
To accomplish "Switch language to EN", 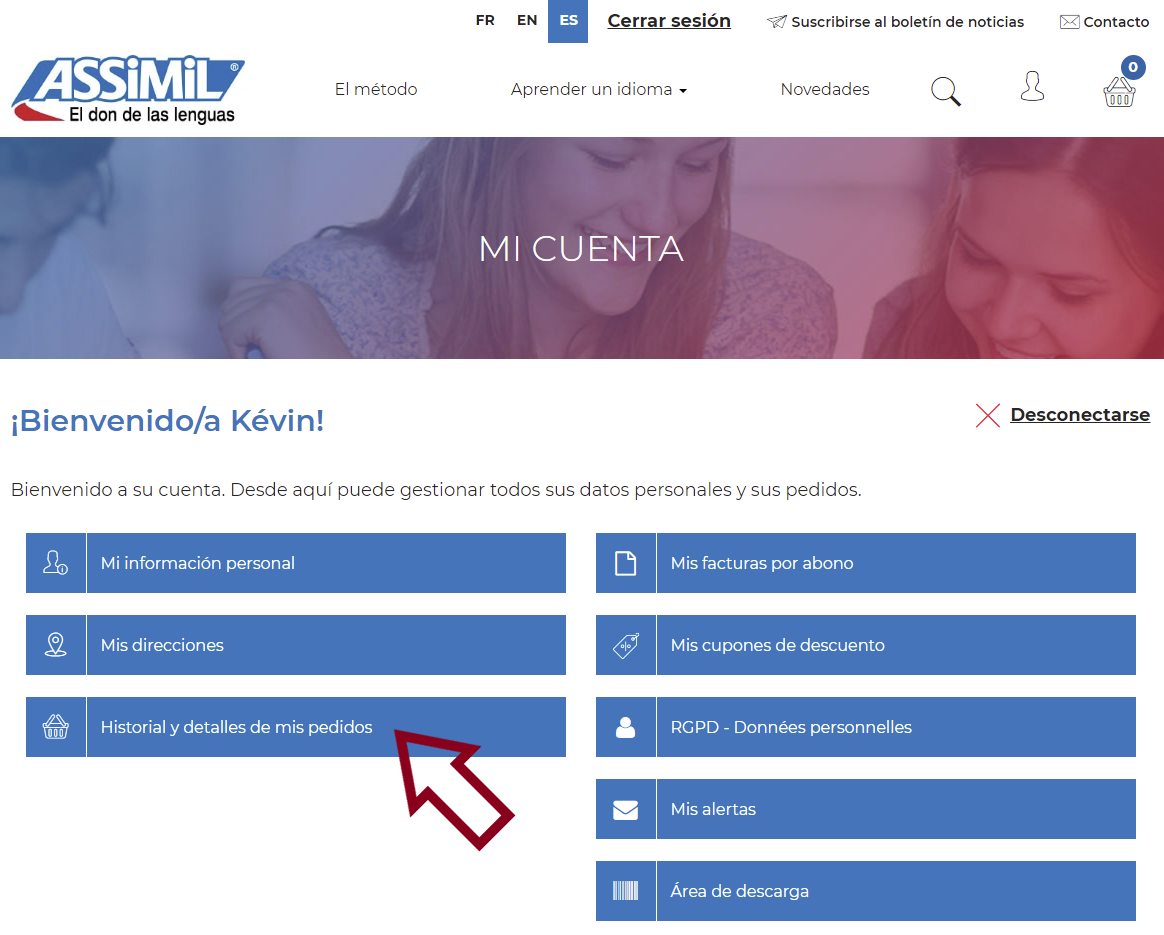I will pos(527,21).
